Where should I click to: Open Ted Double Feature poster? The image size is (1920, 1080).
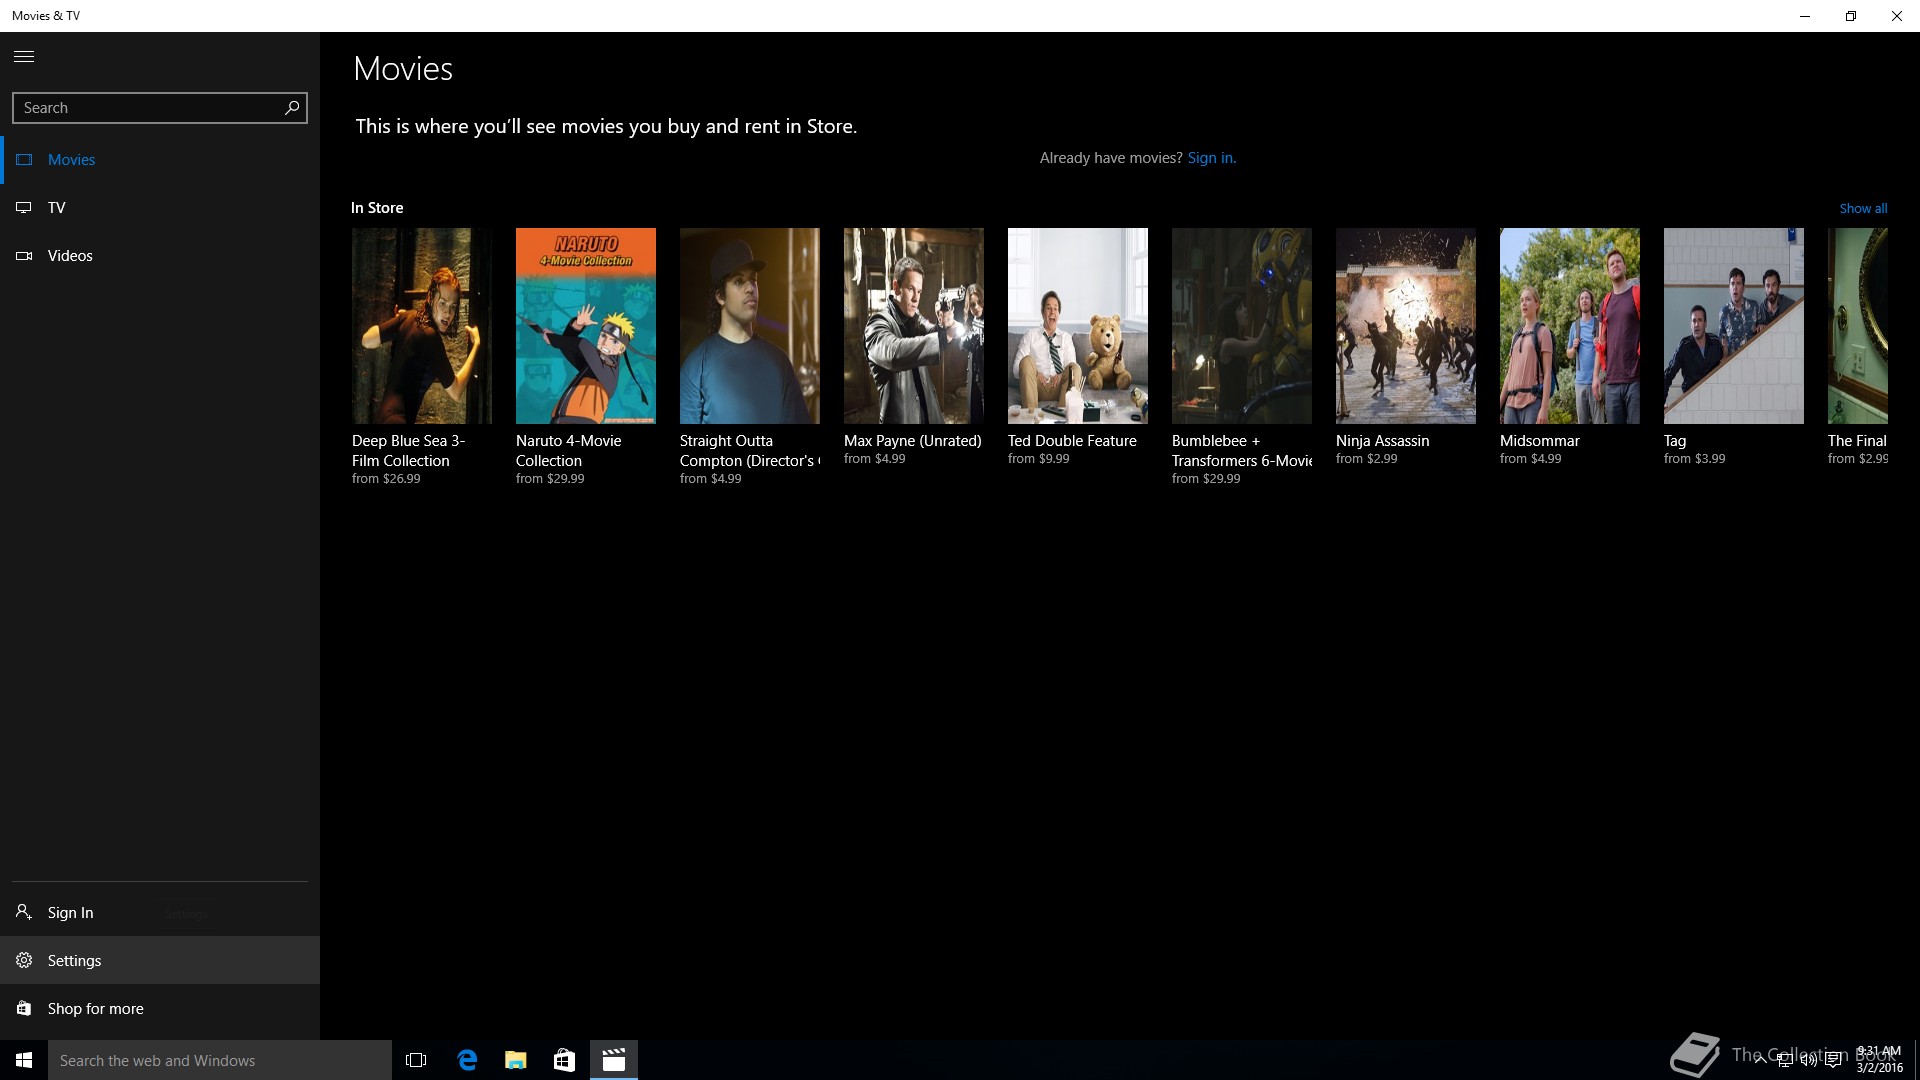pyautogui.click(x=1078, y=326)
